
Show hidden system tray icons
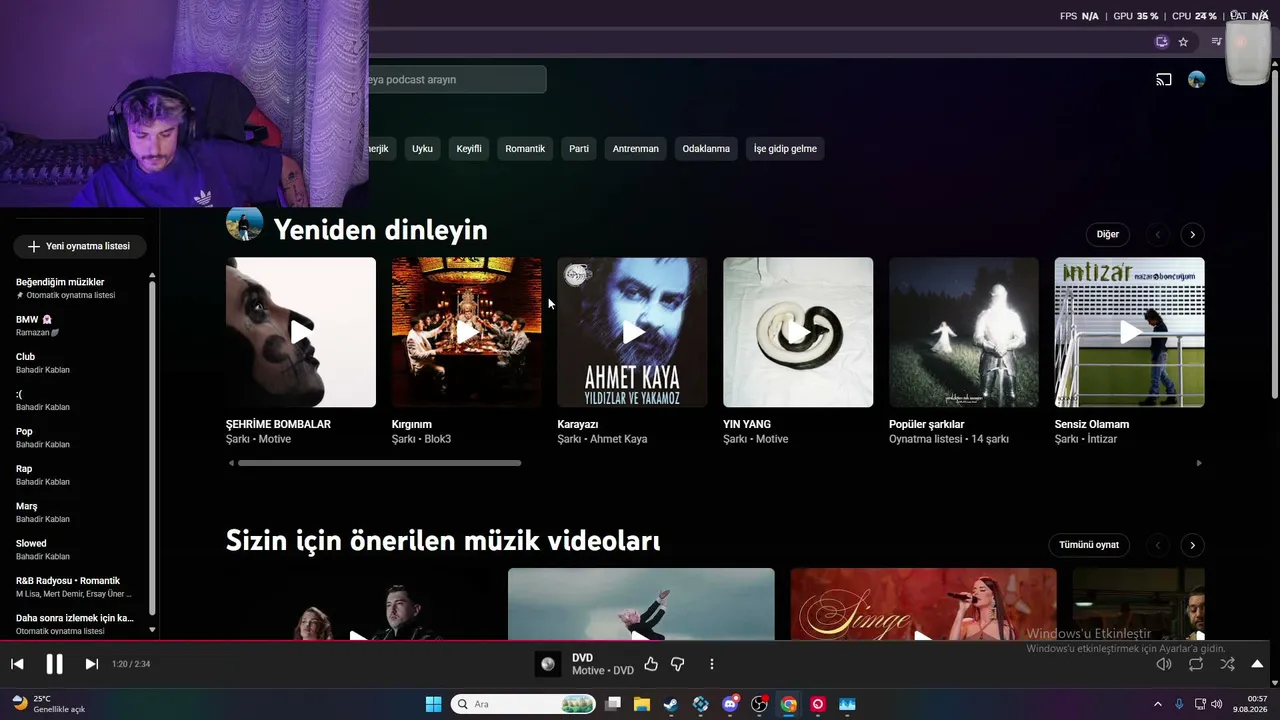[x=1158, y=704]
